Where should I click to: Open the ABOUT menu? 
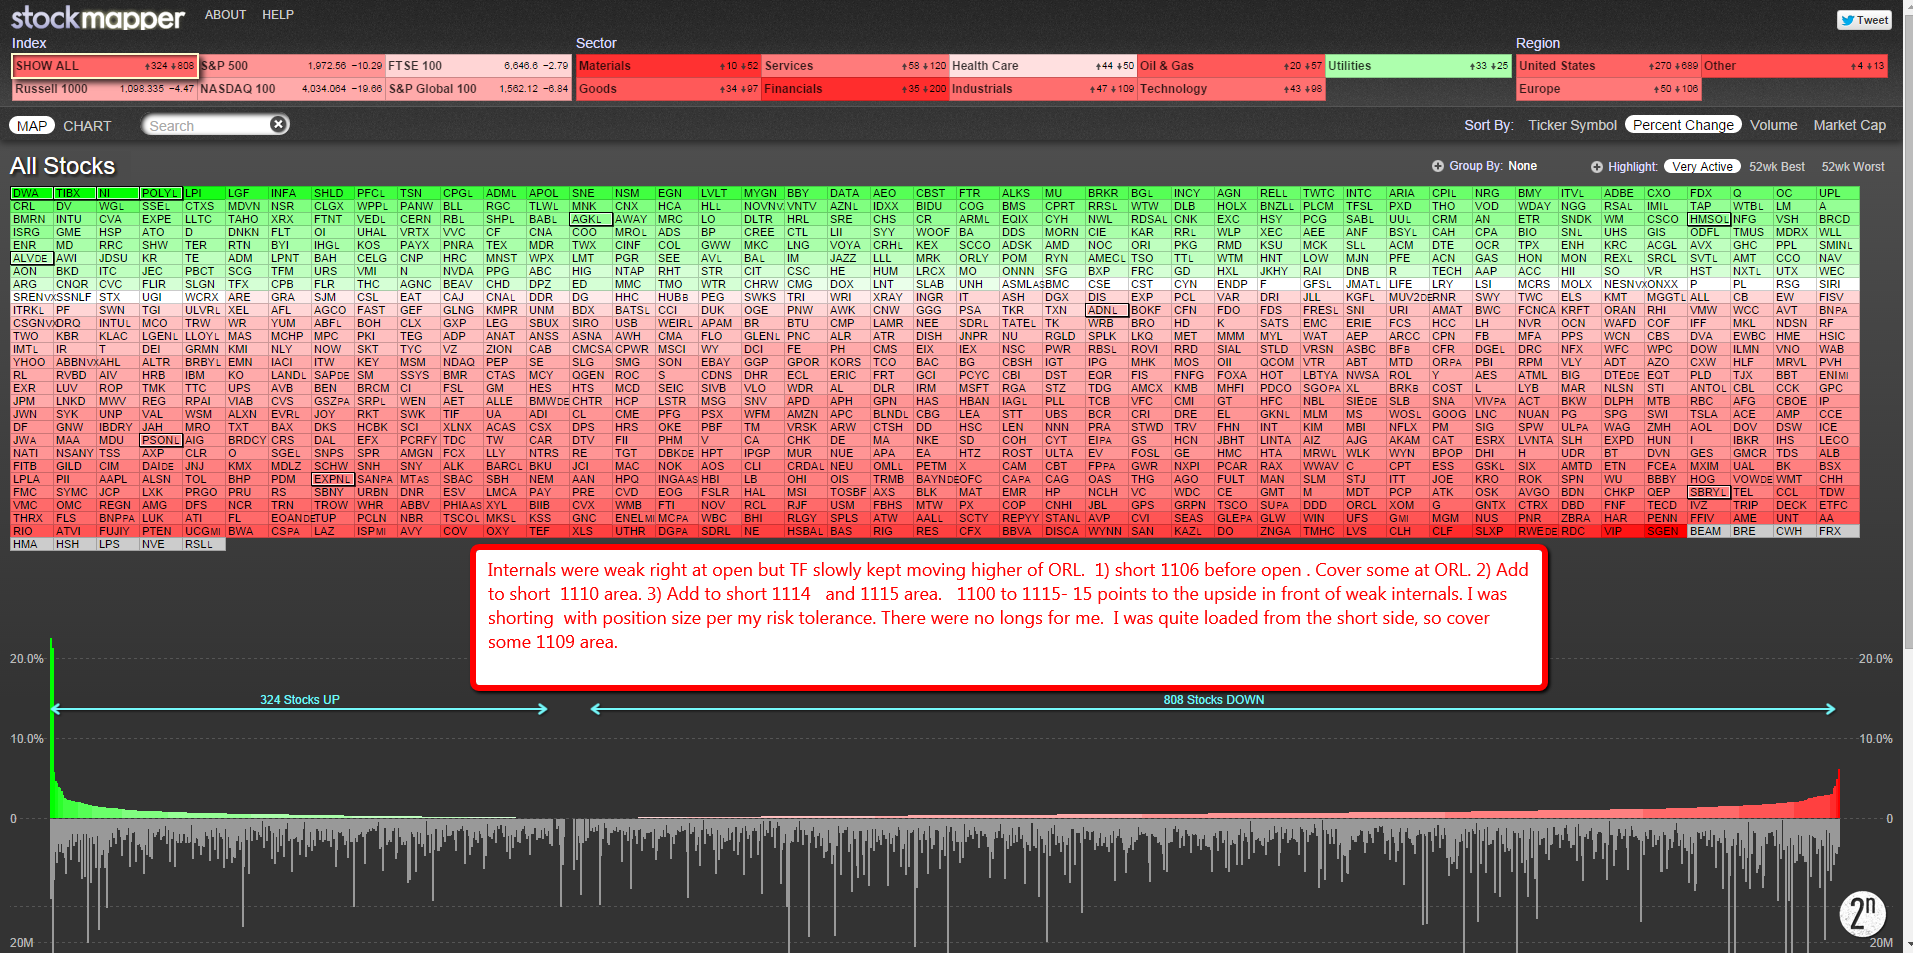tap(225, 15)
